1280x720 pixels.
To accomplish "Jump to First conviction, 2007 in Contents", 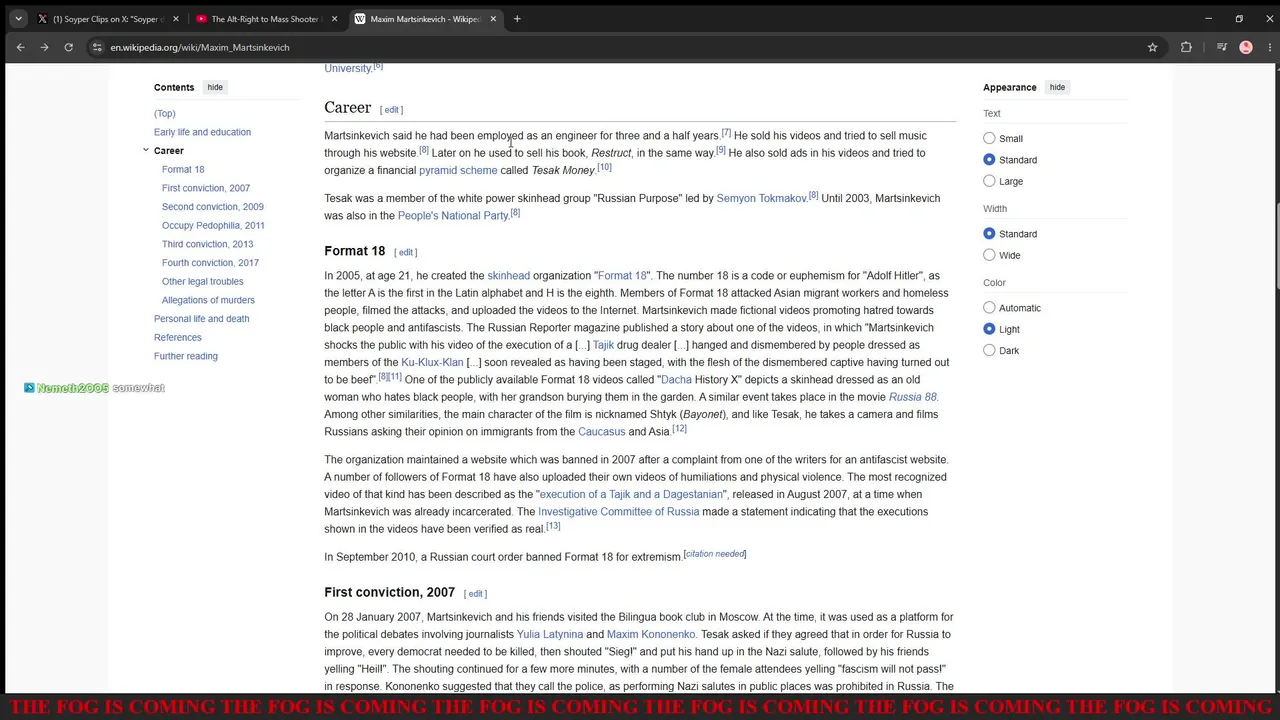I will [x=206, y=188].
